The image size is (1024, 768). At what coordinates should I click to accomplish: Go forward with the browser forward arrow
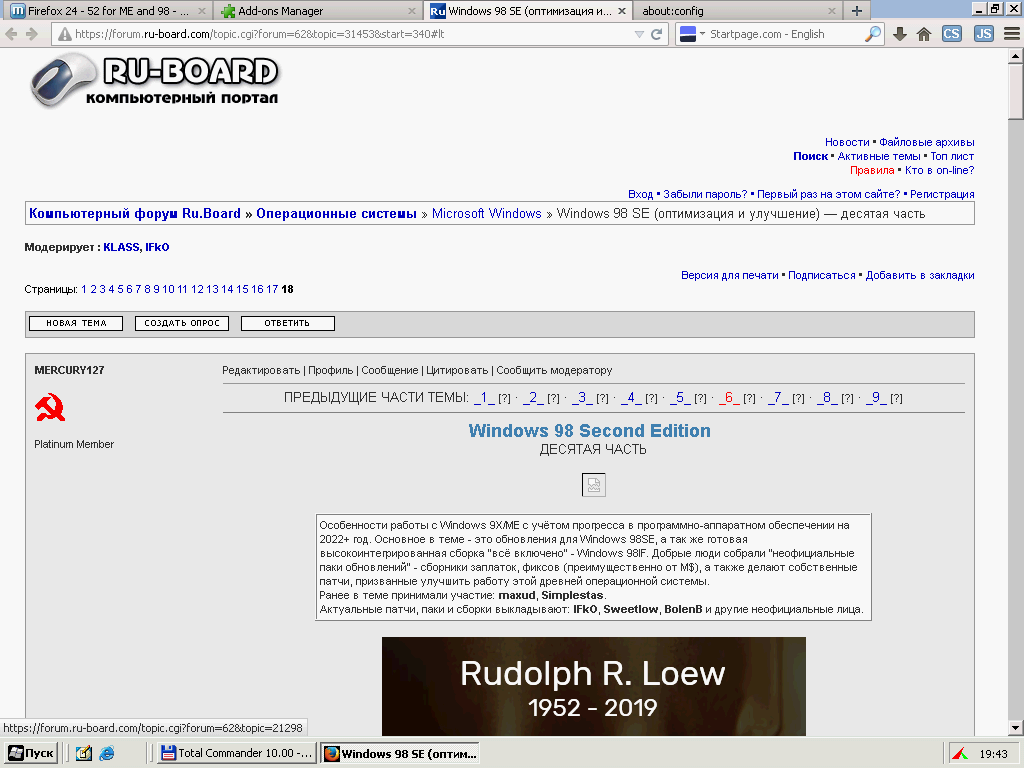(31, 34)
